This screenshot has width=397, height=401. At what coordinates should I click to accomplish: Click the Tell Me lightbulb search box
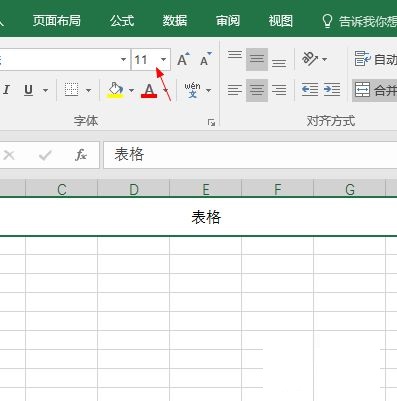tap(359, 21)
